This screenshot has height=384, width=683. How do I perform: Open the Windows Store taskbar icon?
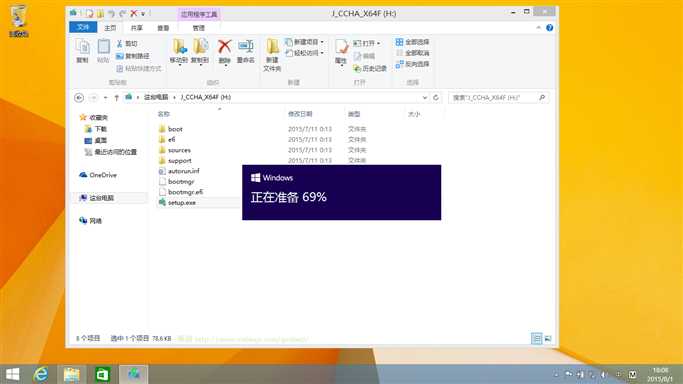tap(102, 374)
